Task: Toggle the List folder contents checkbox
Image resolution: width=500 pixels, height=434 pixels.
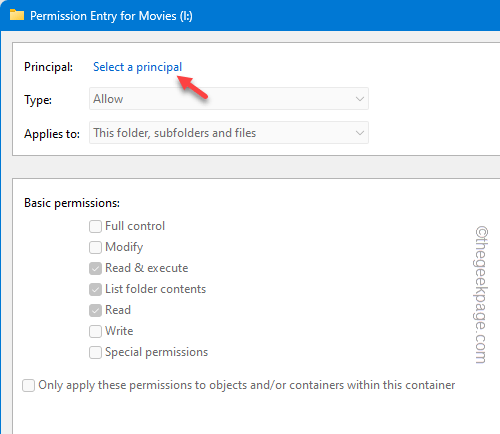Action: point(95,289)
